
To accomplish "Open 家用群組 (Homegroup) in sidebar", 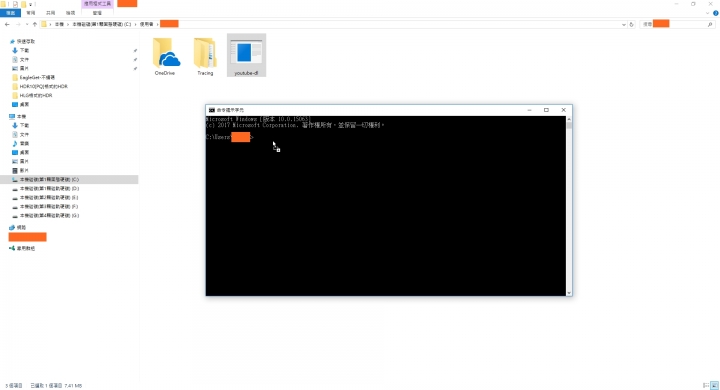I will pyautogui.click(x=26, y=249).
